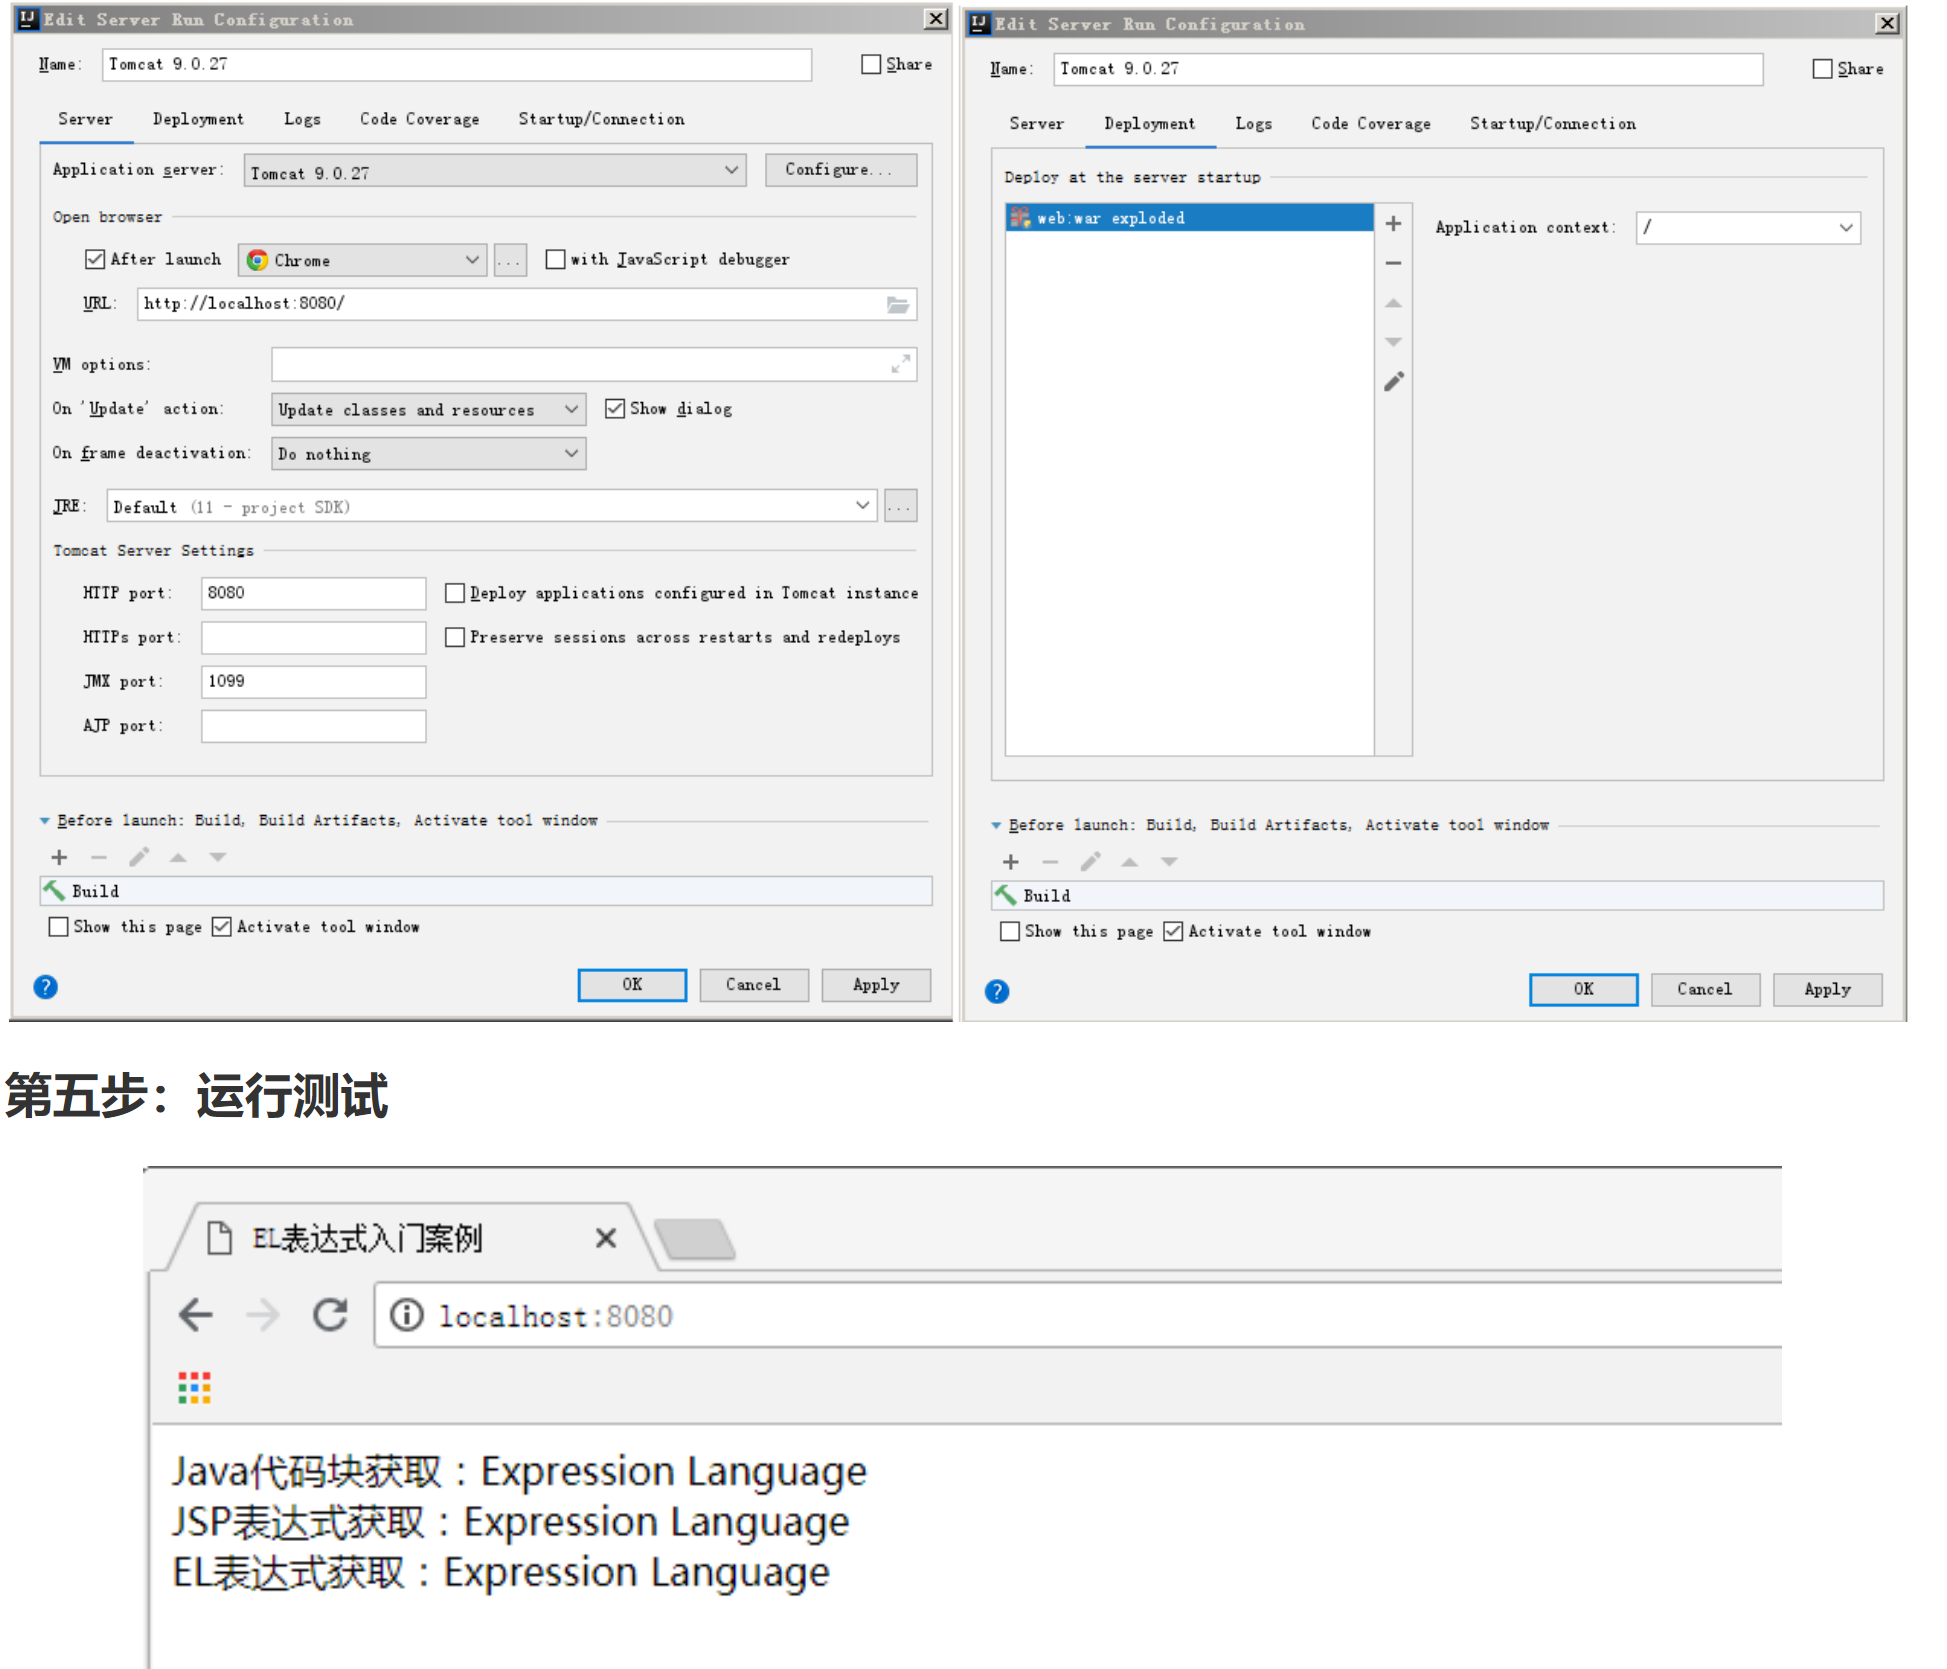Move before-launch task up in right dialog

(x=1129, y=862)
